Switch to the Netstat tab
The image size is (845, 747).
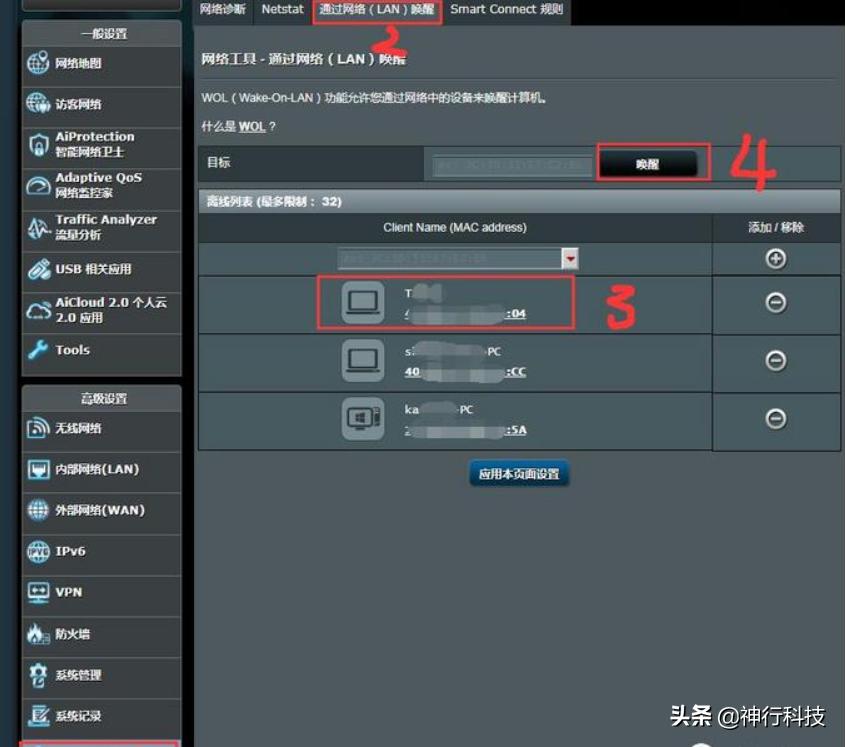pos(282,9)
